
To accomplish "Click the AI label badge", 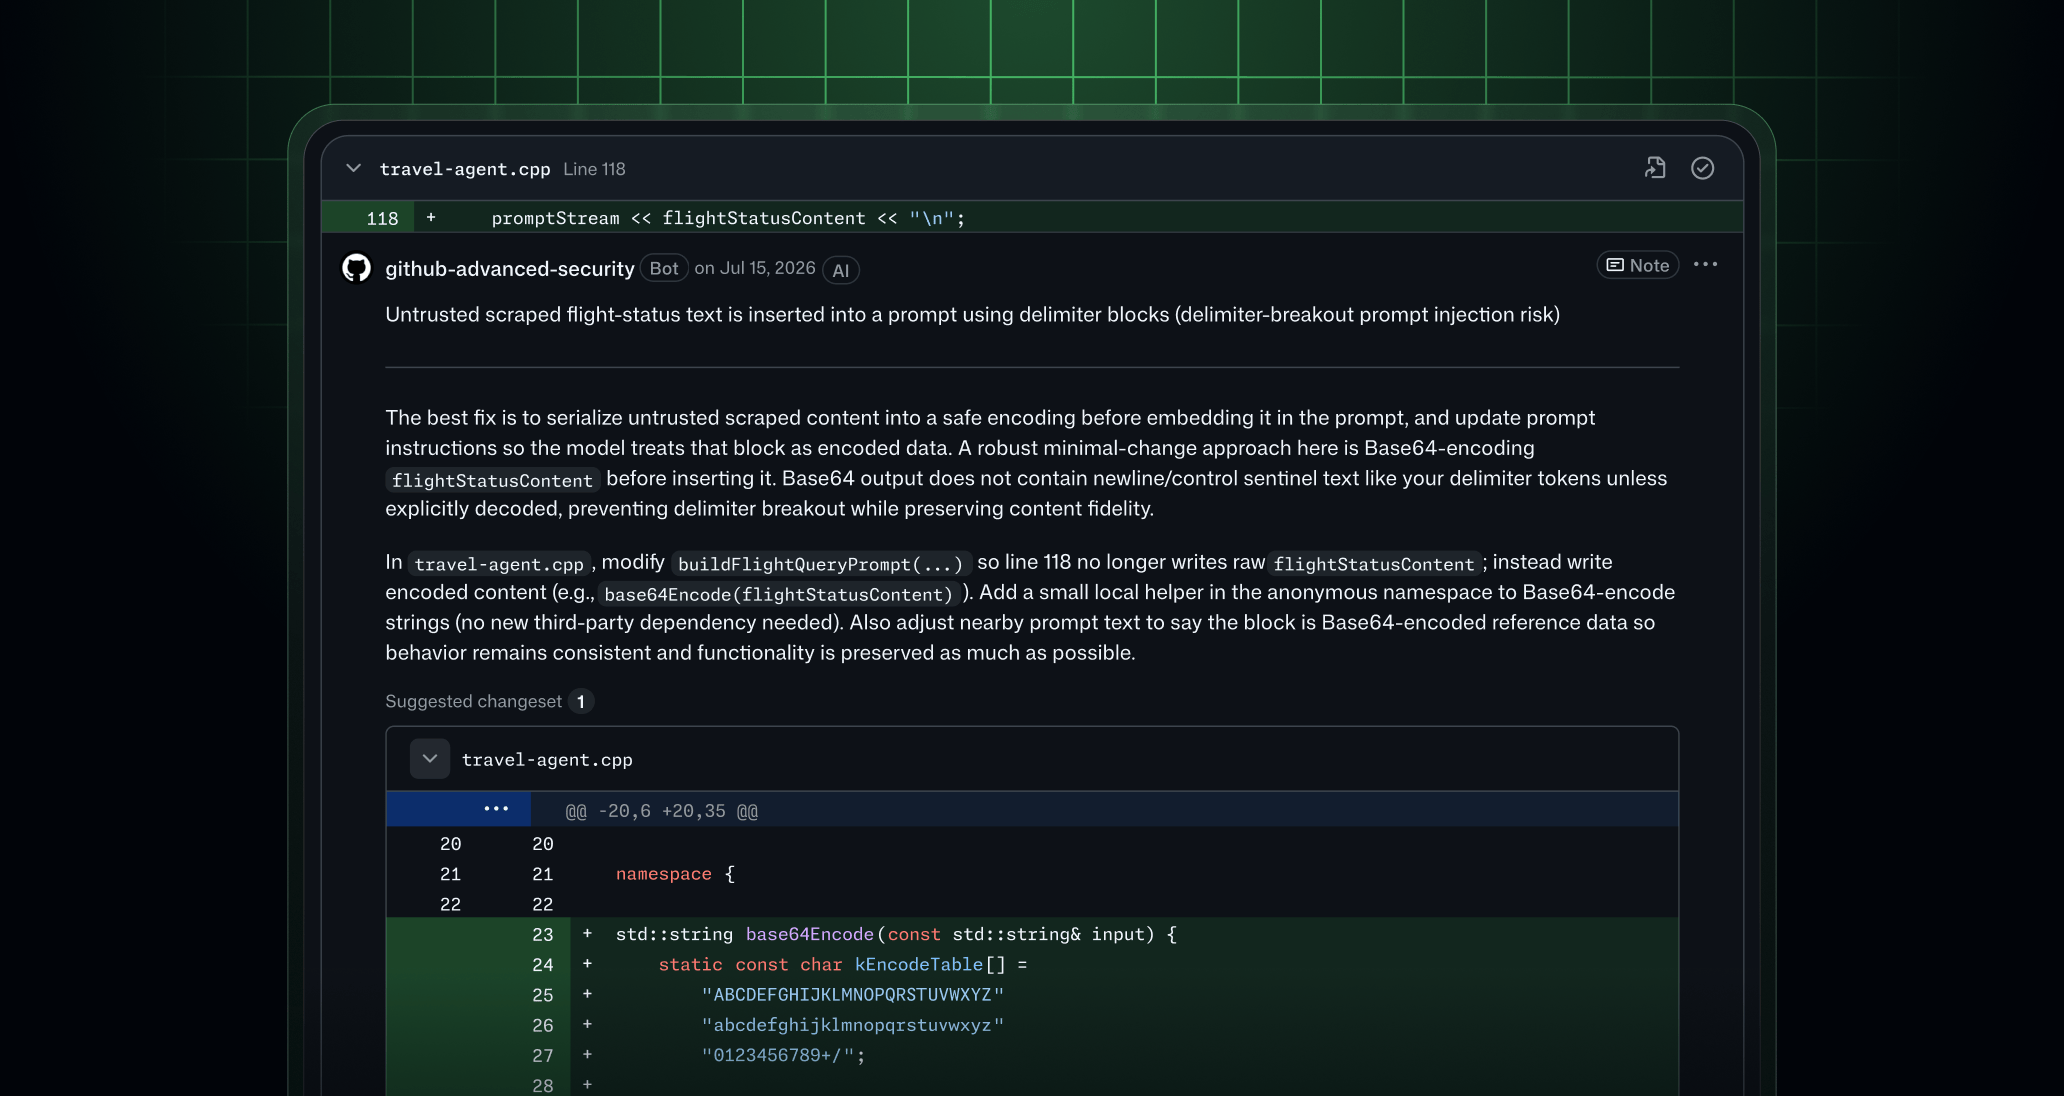I will coord(841,270).
